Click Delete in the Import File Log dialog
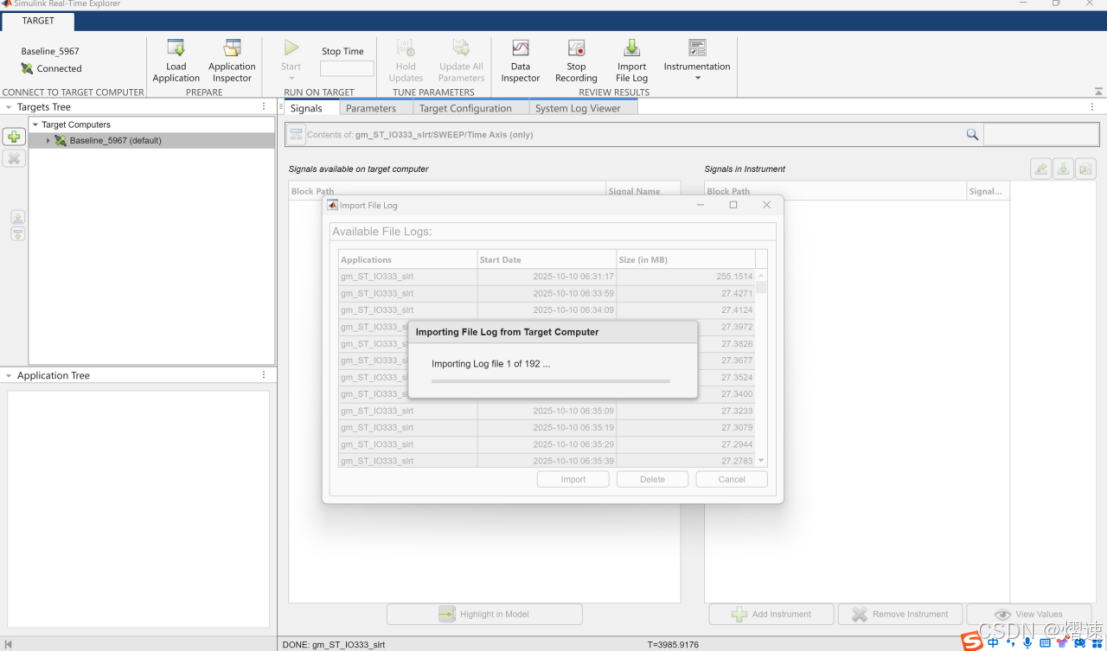 click(x=652, y=479)
